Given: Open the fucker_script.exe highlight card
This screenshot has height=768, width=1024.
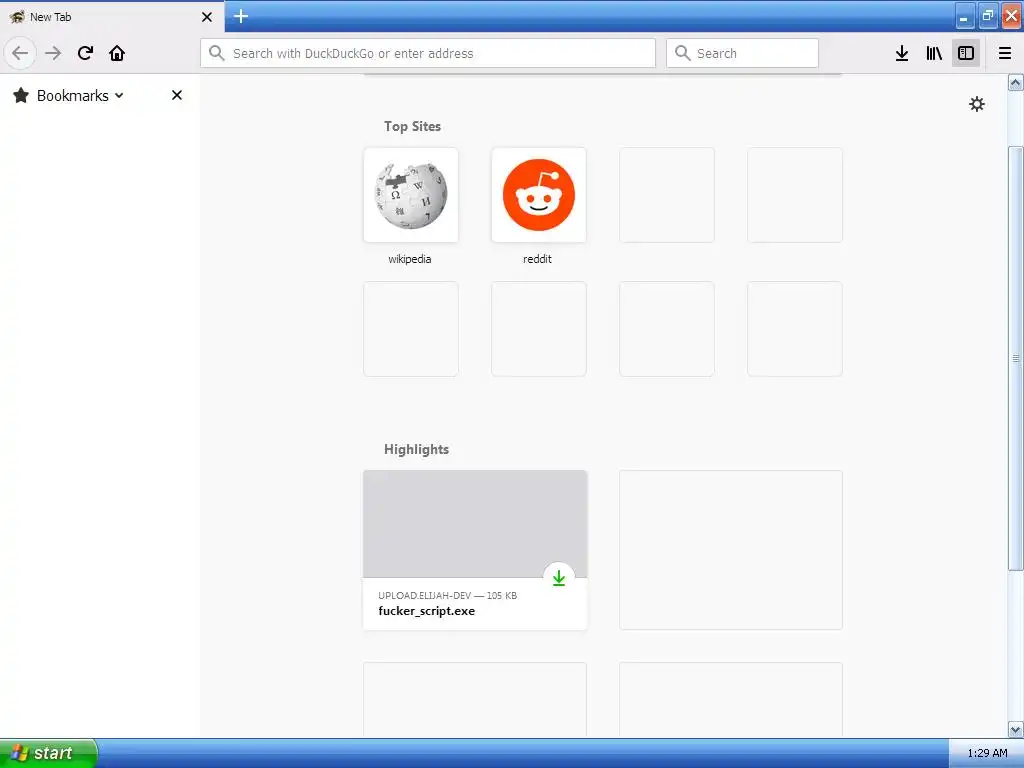Looking at the screenshot, I should point(475,550).
